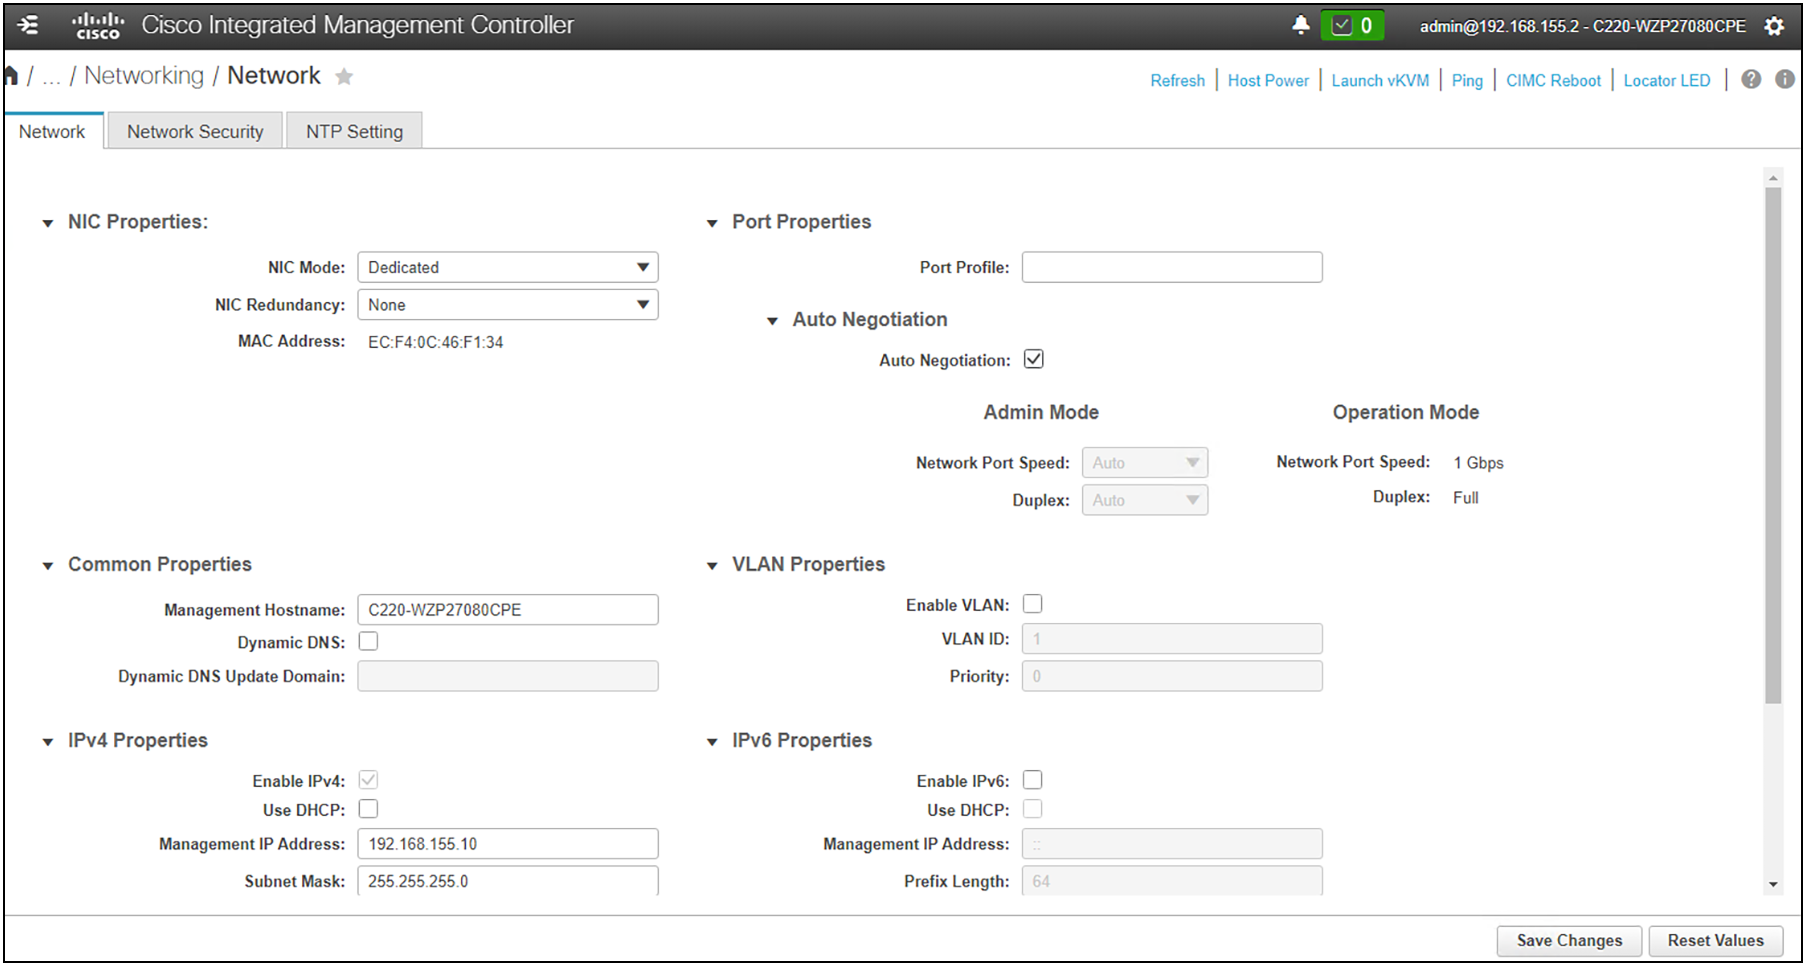Open the help question mark icon
This screenshot has width=1806, height=966.
pyautogui.click(x=1751, y=79)
